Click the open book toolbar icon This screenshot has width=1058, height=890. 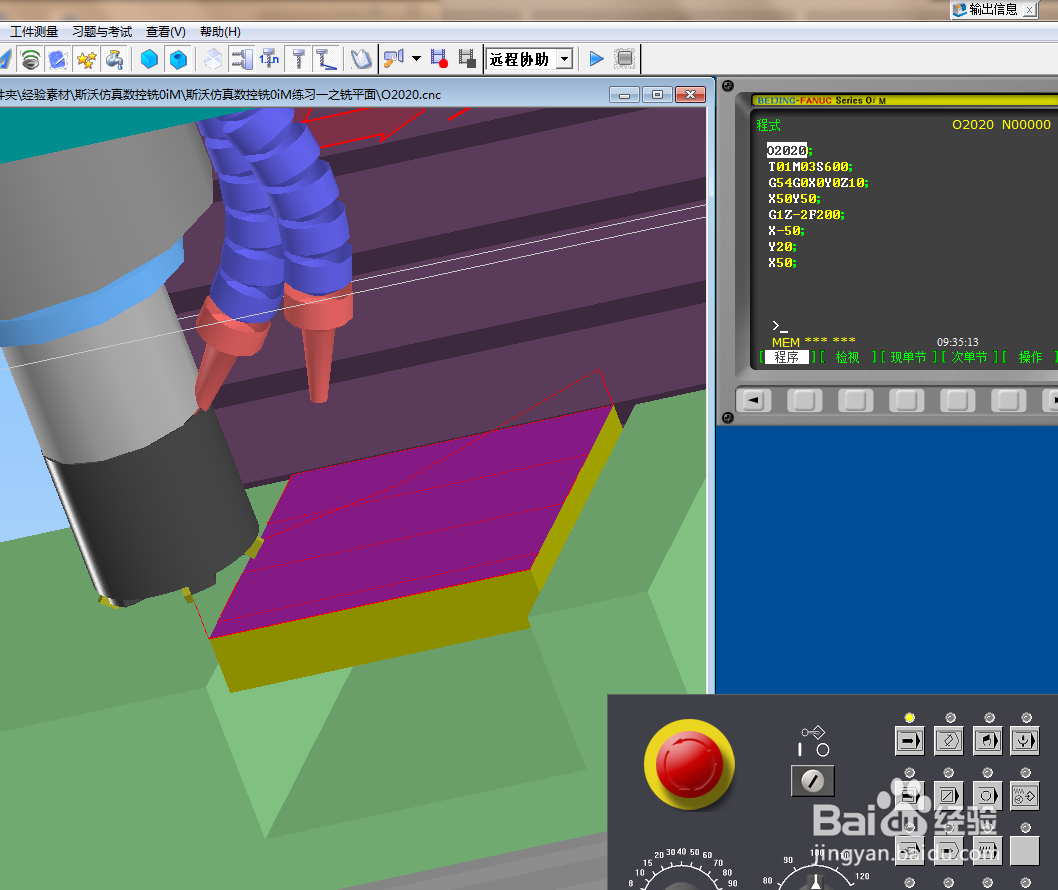point(361,59)
